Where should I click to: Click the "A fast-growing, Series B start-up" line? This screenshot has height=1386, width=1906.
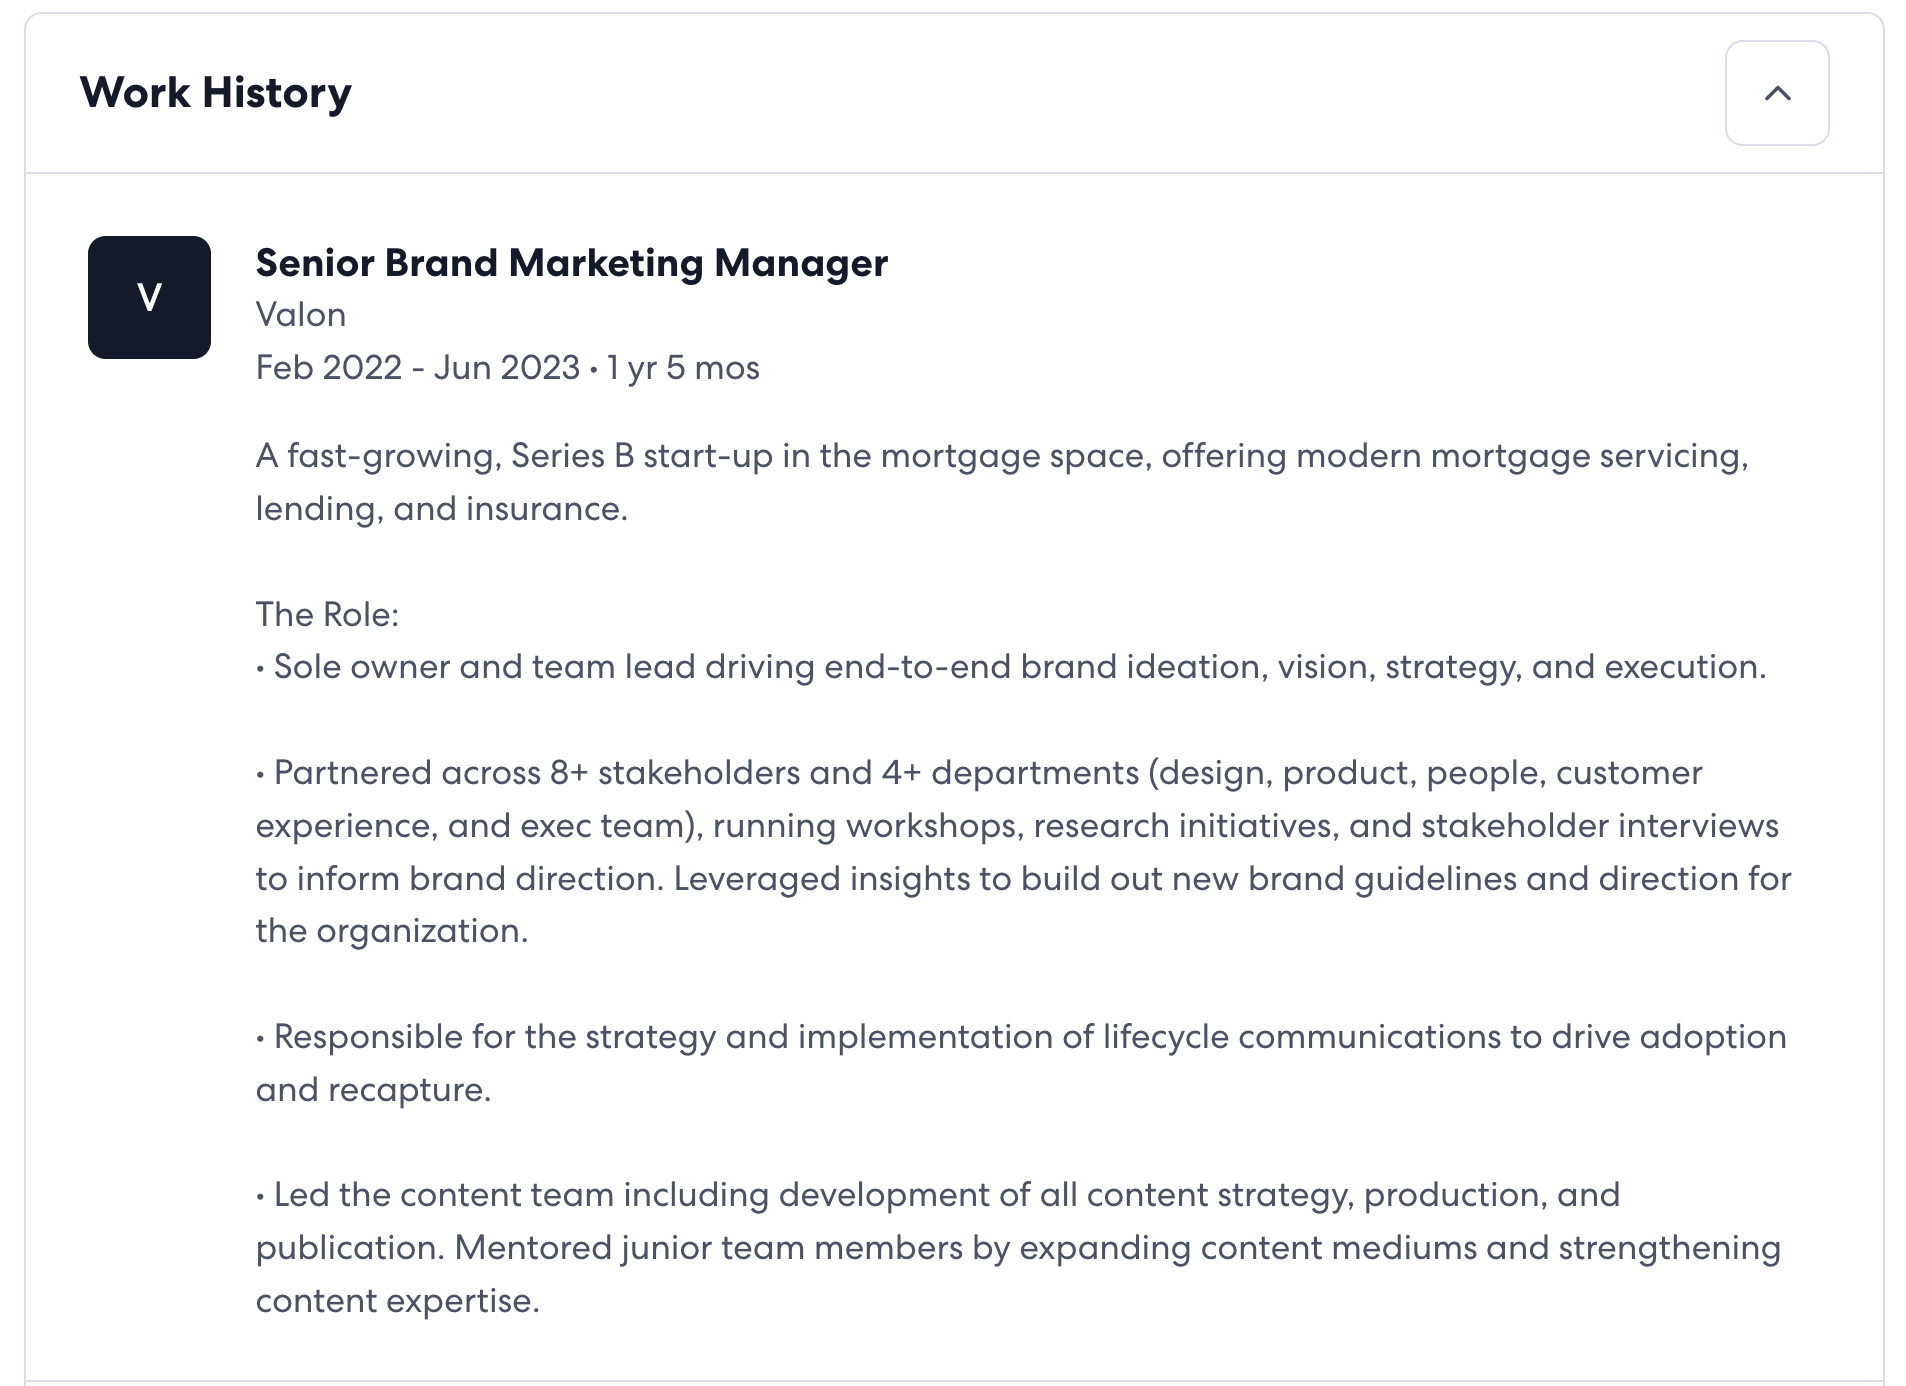coord(1002,456)
